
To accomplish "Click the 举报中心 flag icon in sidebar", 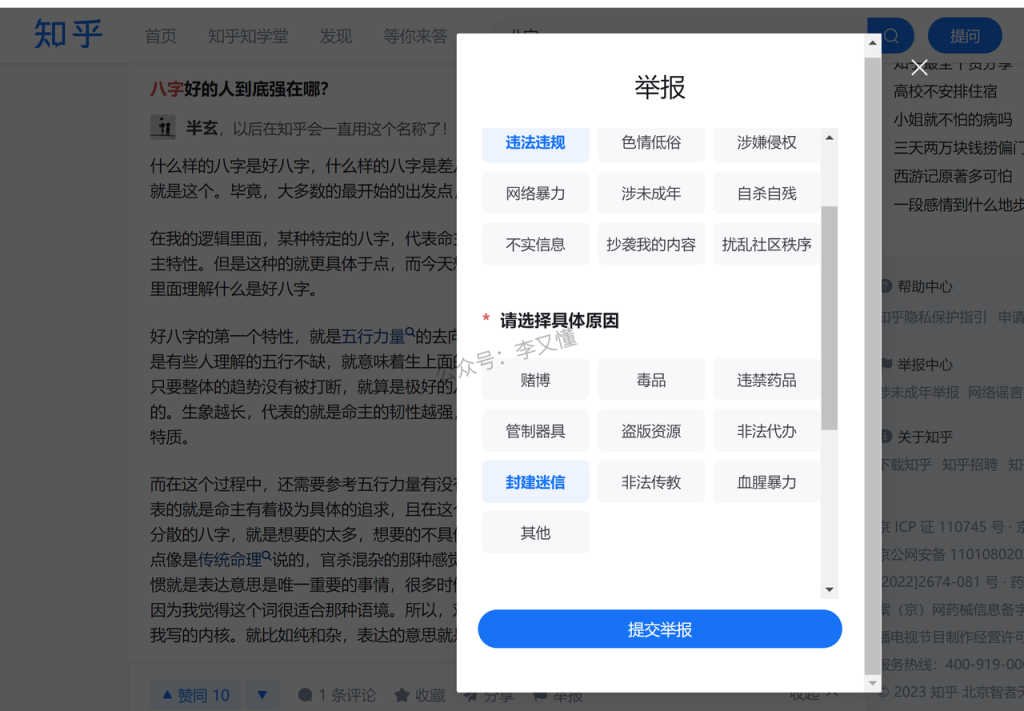I will click(x=886, y=364).
